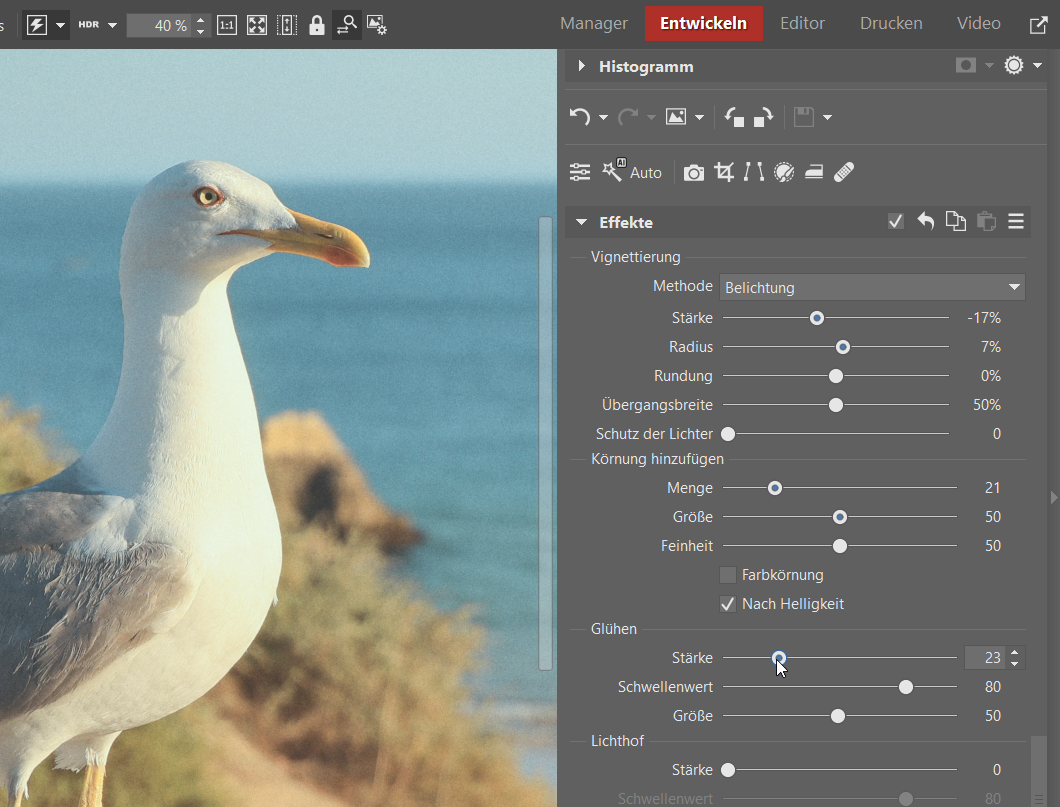This screenshot has height=807, width=1060.
Task: Open the Editor tab
Action: tap(802, 23)
